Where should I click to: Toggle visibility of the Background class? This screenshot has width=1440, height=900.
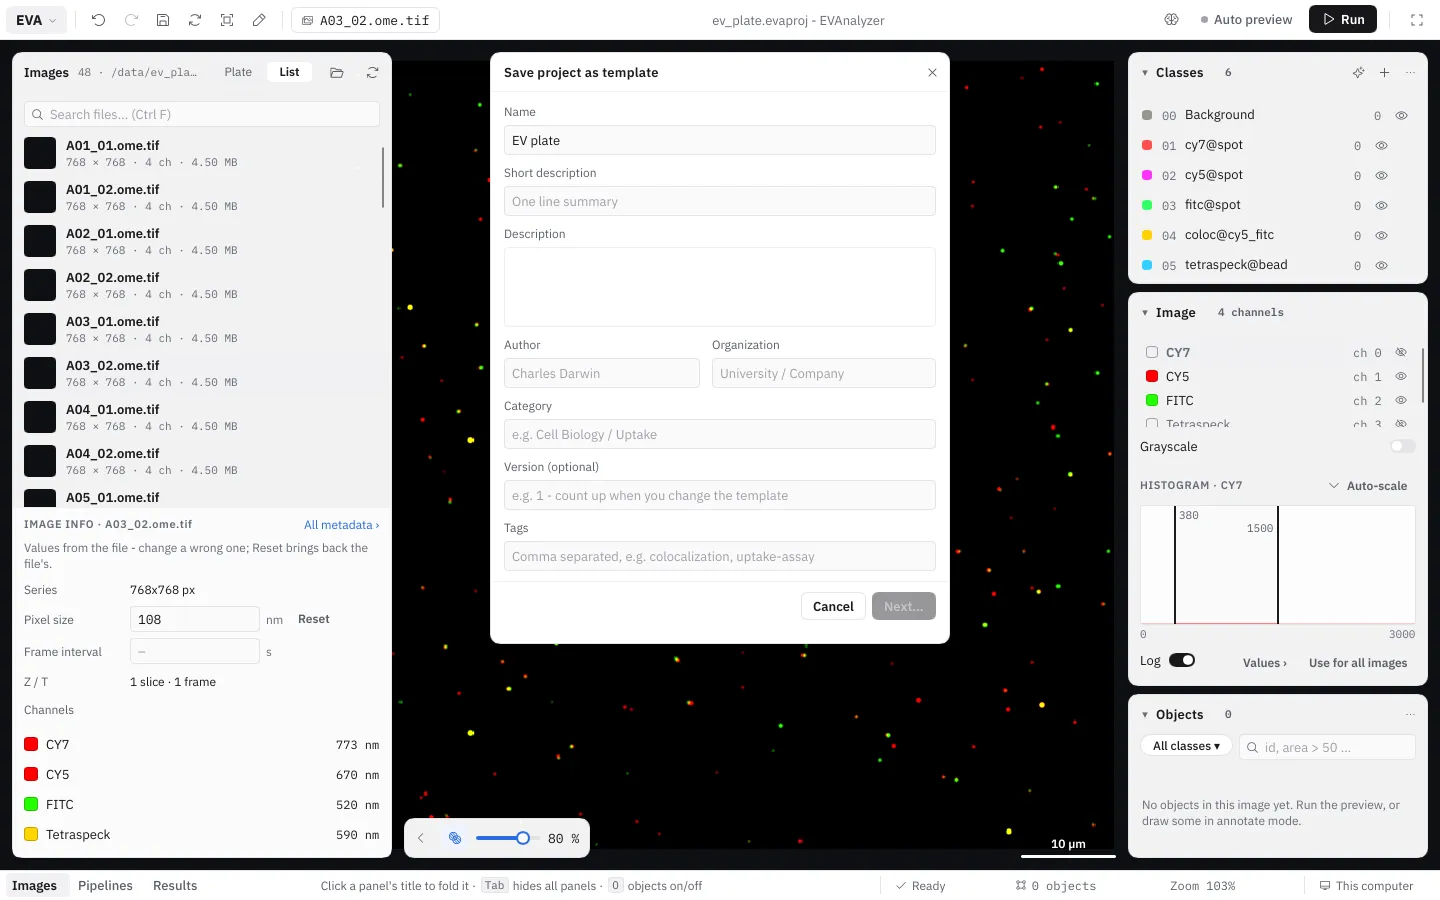point(1401,116)
